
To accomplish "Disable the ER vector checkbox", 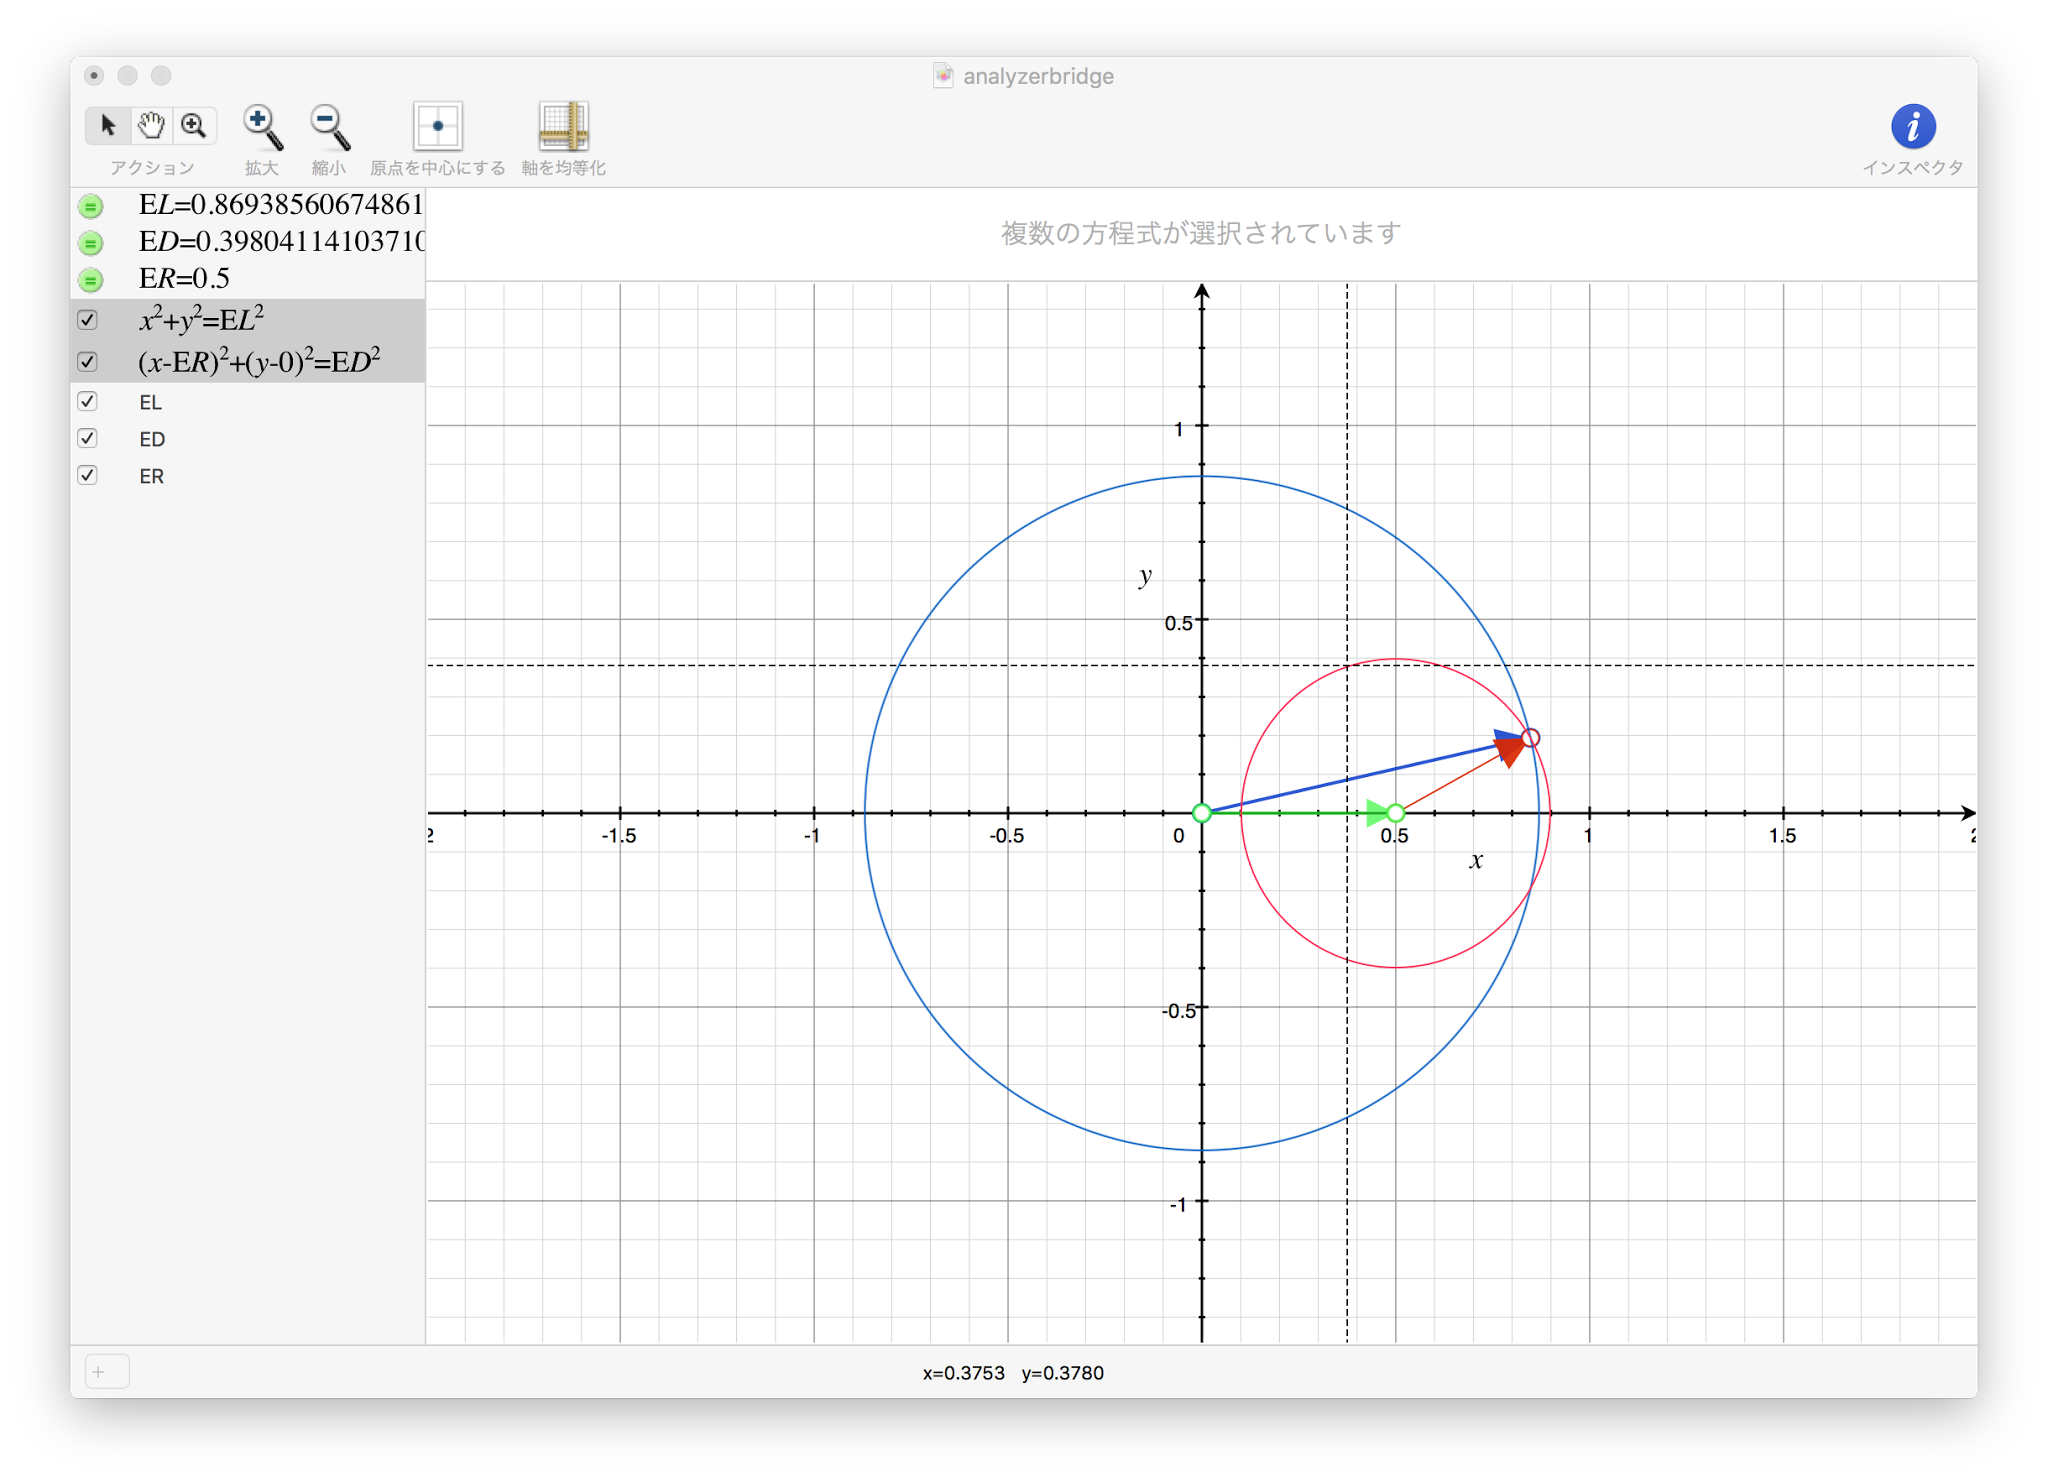I will tap(88, 475).
